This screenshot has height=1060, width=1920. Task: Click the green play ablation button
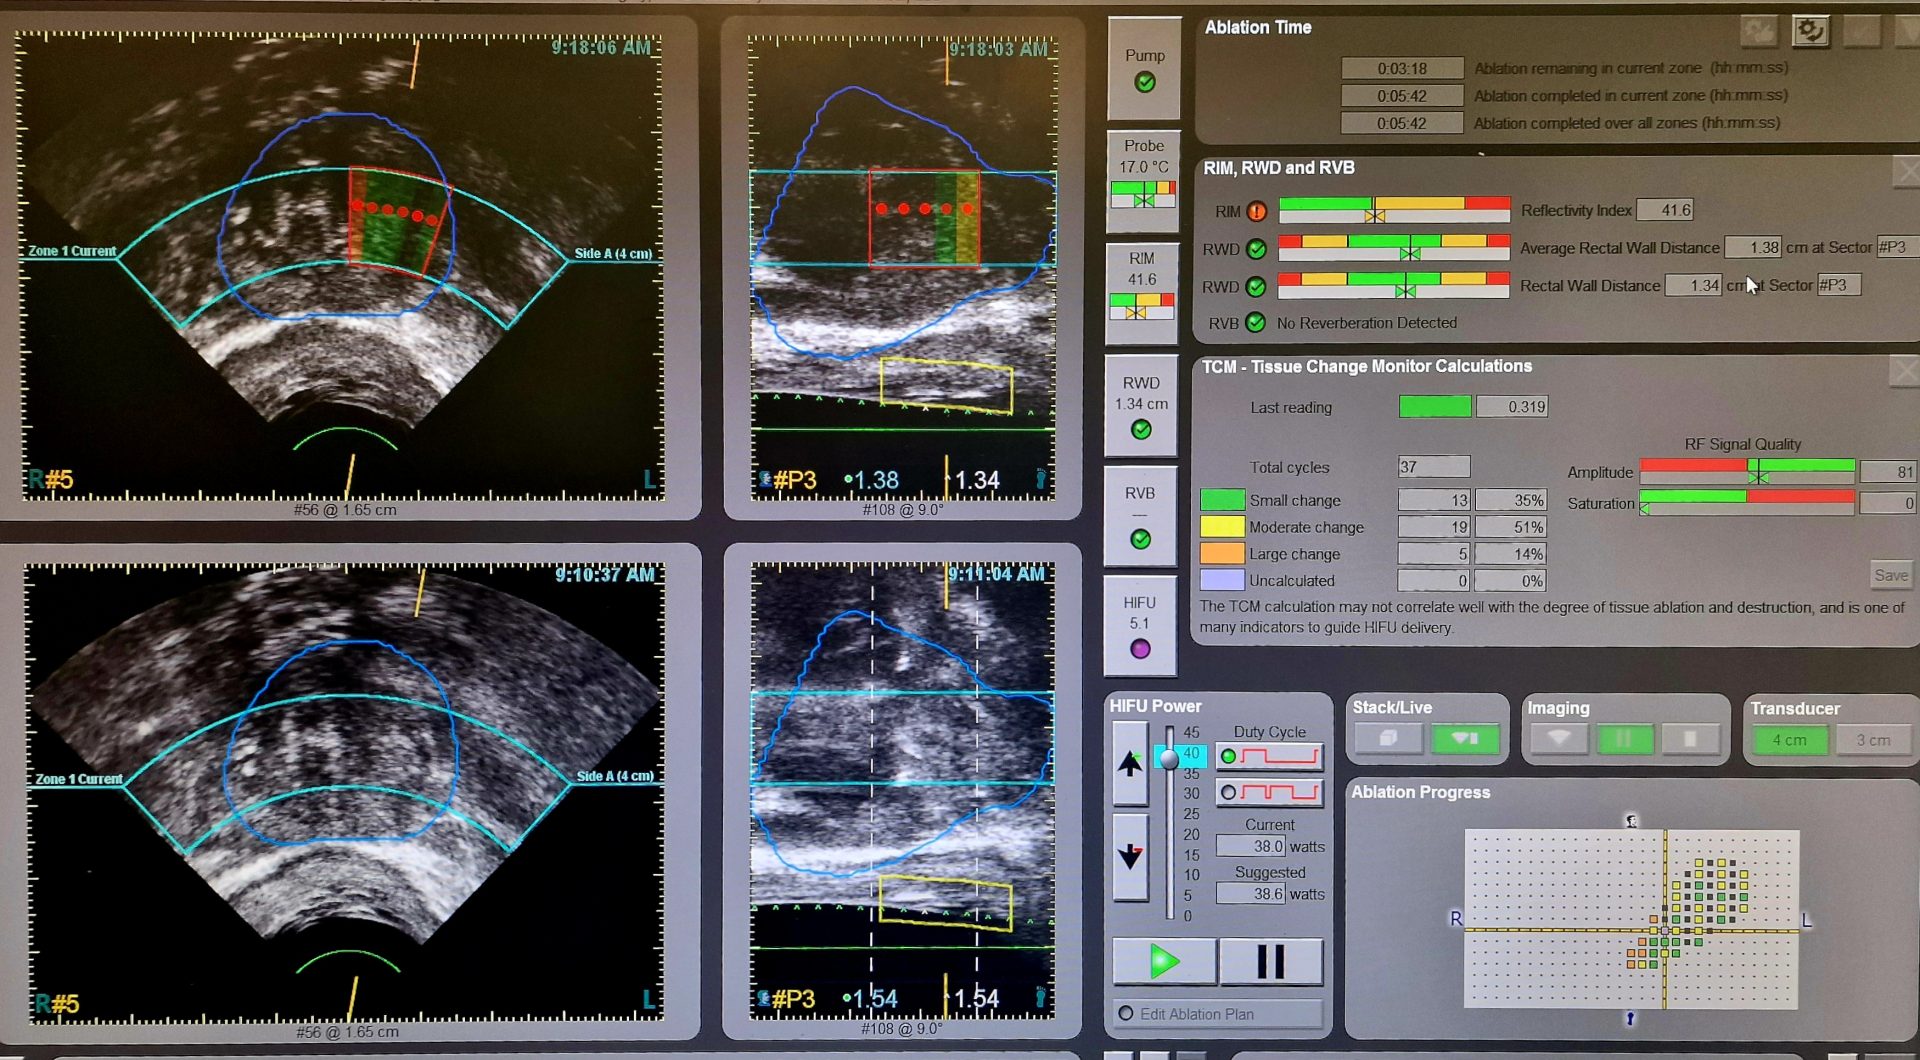[x=1164, y=962]
